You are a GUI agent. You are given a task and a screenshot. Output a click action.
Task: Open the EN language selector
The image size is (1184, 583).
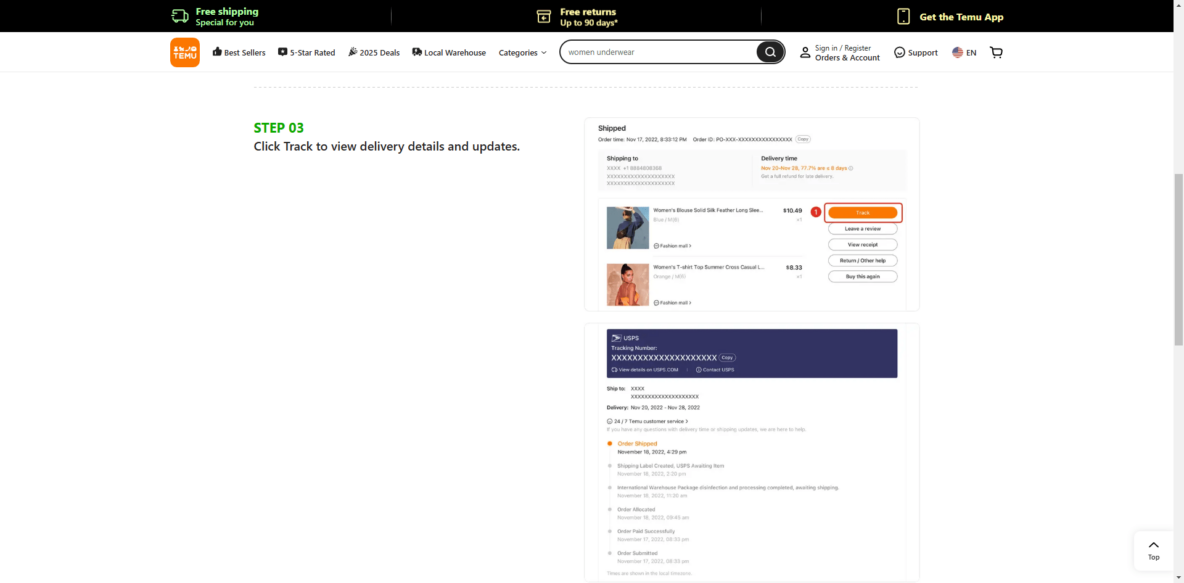971,52
